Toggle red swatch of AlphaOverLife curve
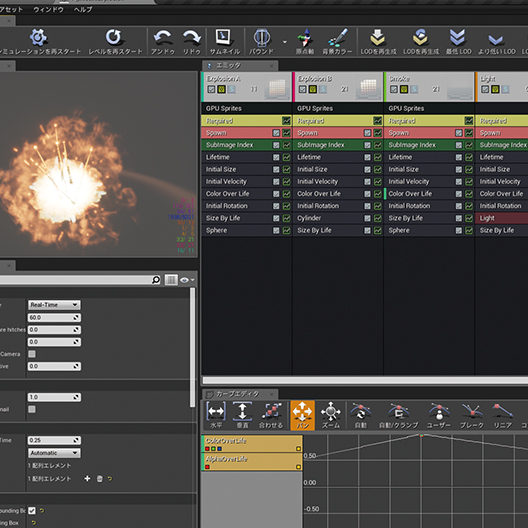This screenshot has width=528, height=528. click(207, 467)
